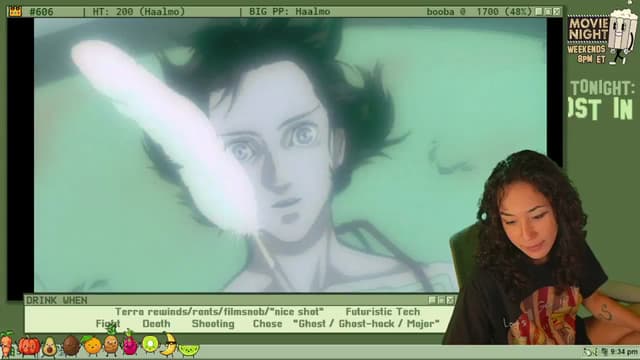Click the pineapple character icon

[x=111, y=340]
